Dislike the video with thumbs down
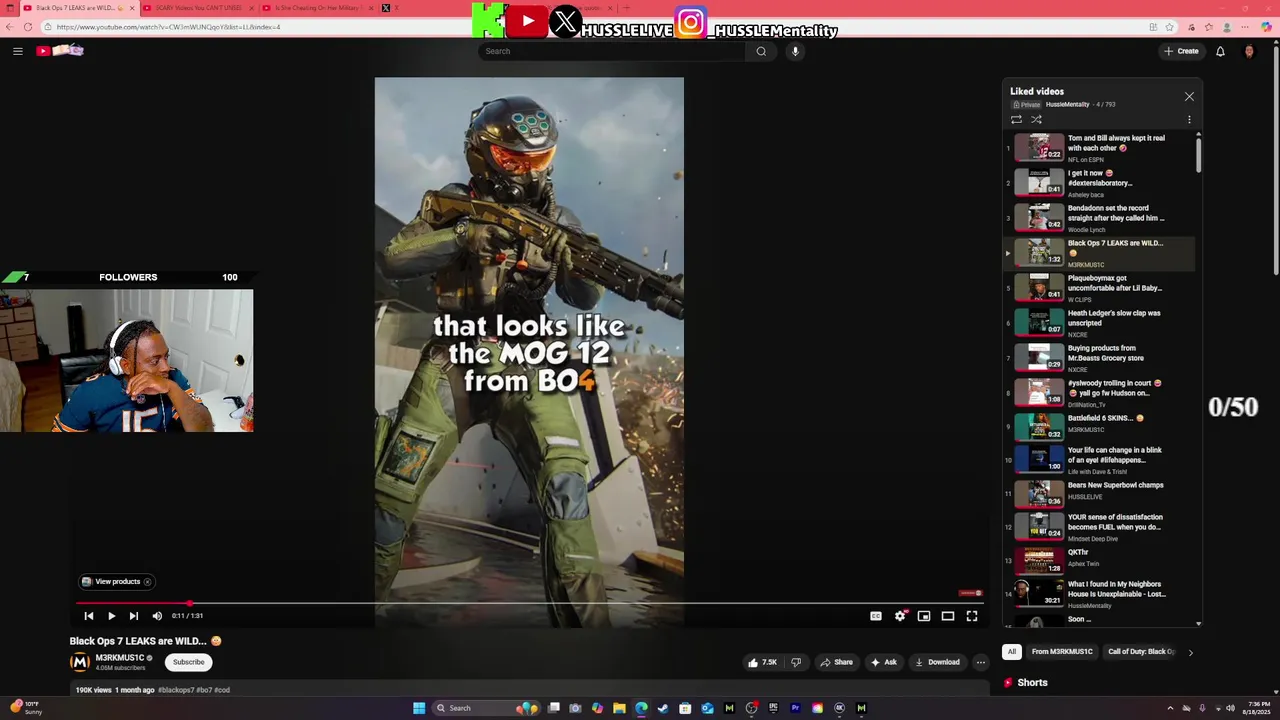This screenshot has height=720, width=1280. pyautogui.click(x=796, y=662)
